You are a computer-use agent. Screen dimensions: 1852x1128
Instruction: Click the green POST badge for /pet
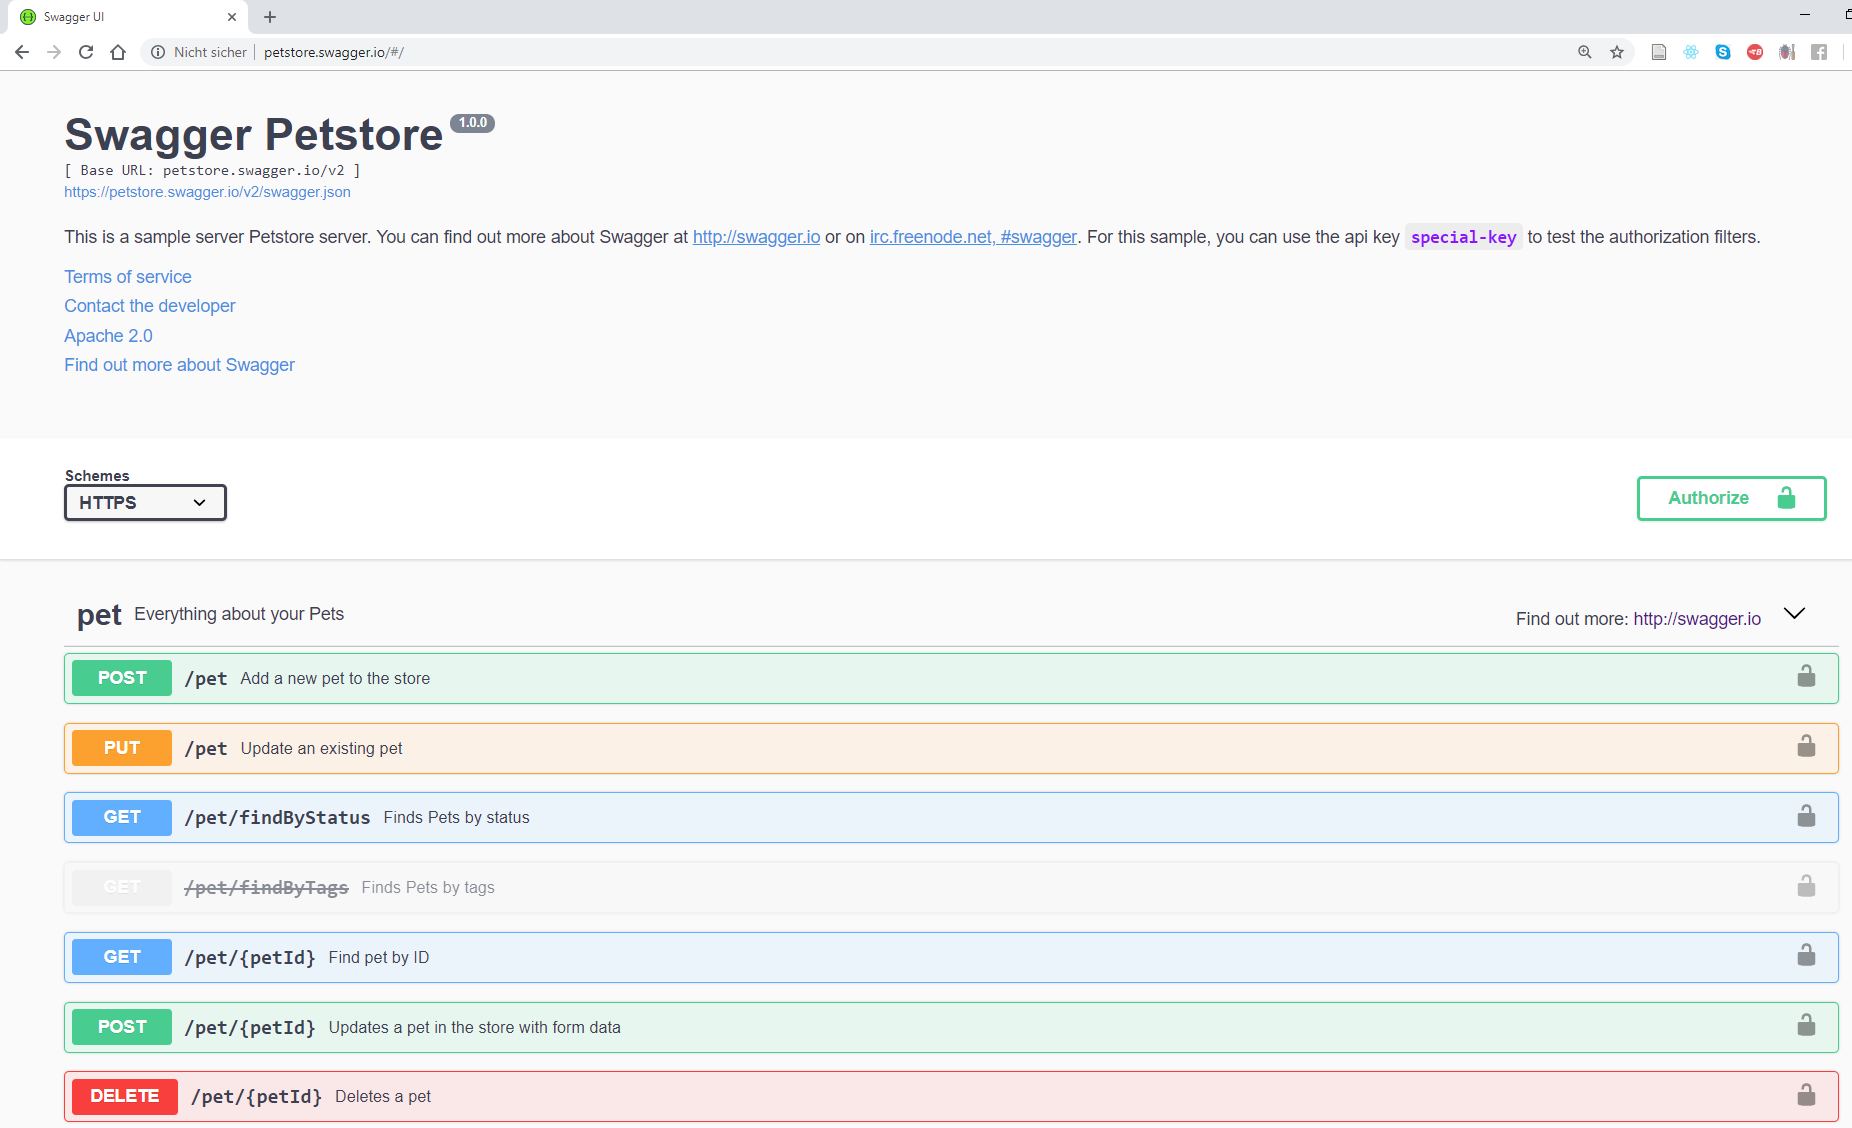pos(122,678)
